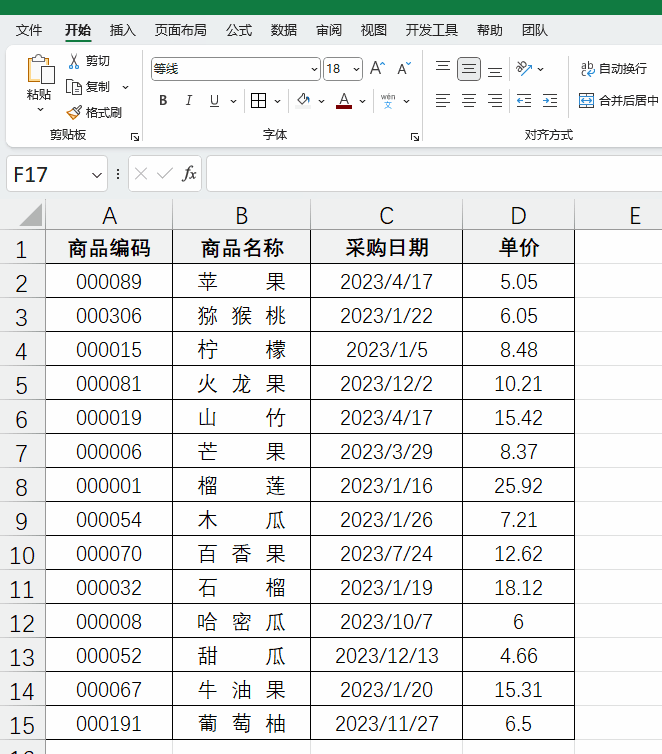Switch to the 页面布局 tab
The width and height of the screenshot is (662, 754).
pyautogui.click(x=180, y=30)
